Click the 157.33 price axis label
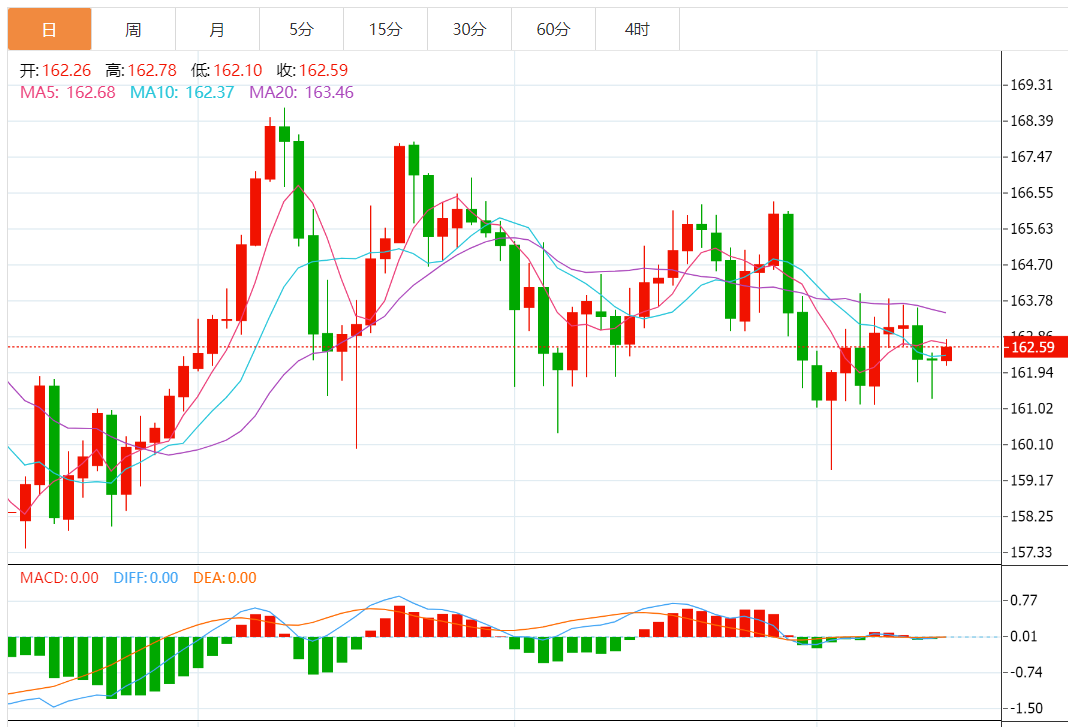The image size is (1068, 727). pos(1031,553)
